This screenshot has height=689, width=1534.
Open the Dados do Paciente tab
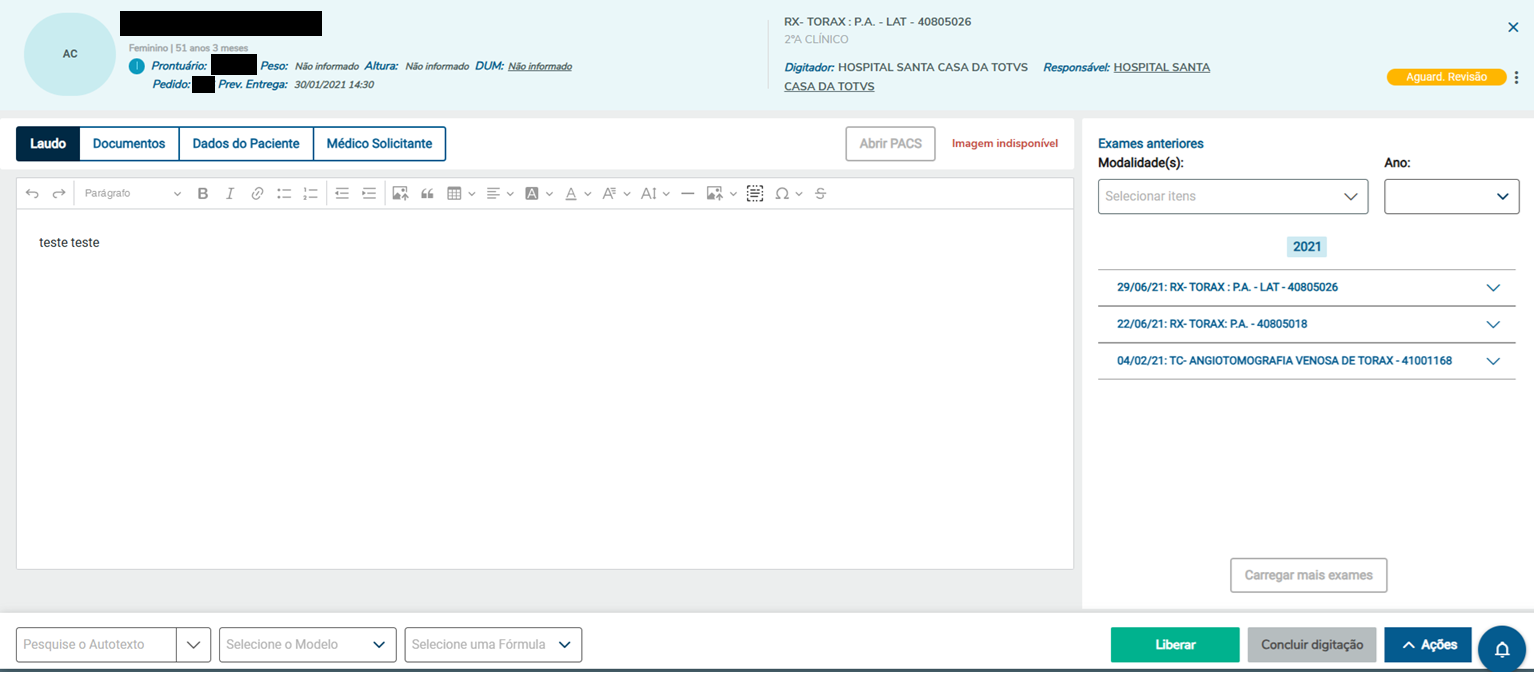click(246, 144)
